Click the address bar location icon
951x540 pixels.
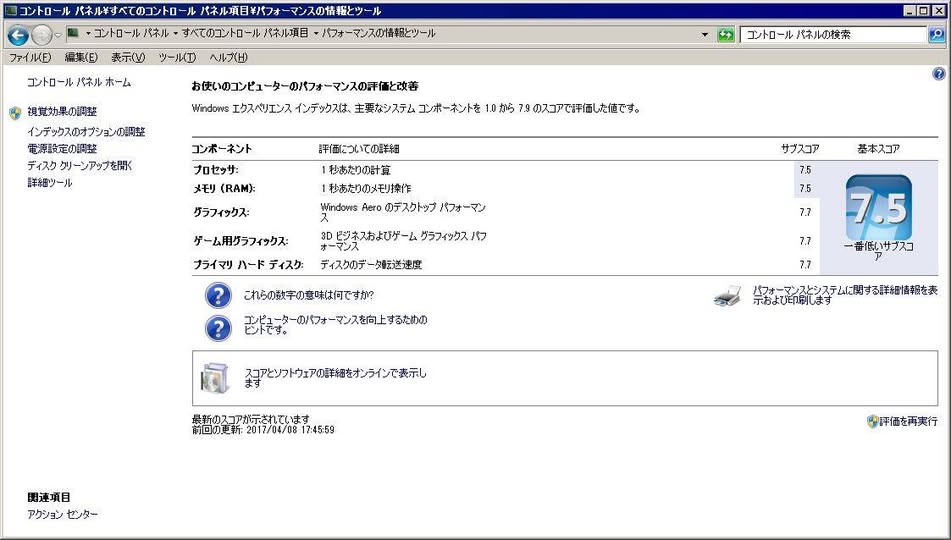coord(73,33)
